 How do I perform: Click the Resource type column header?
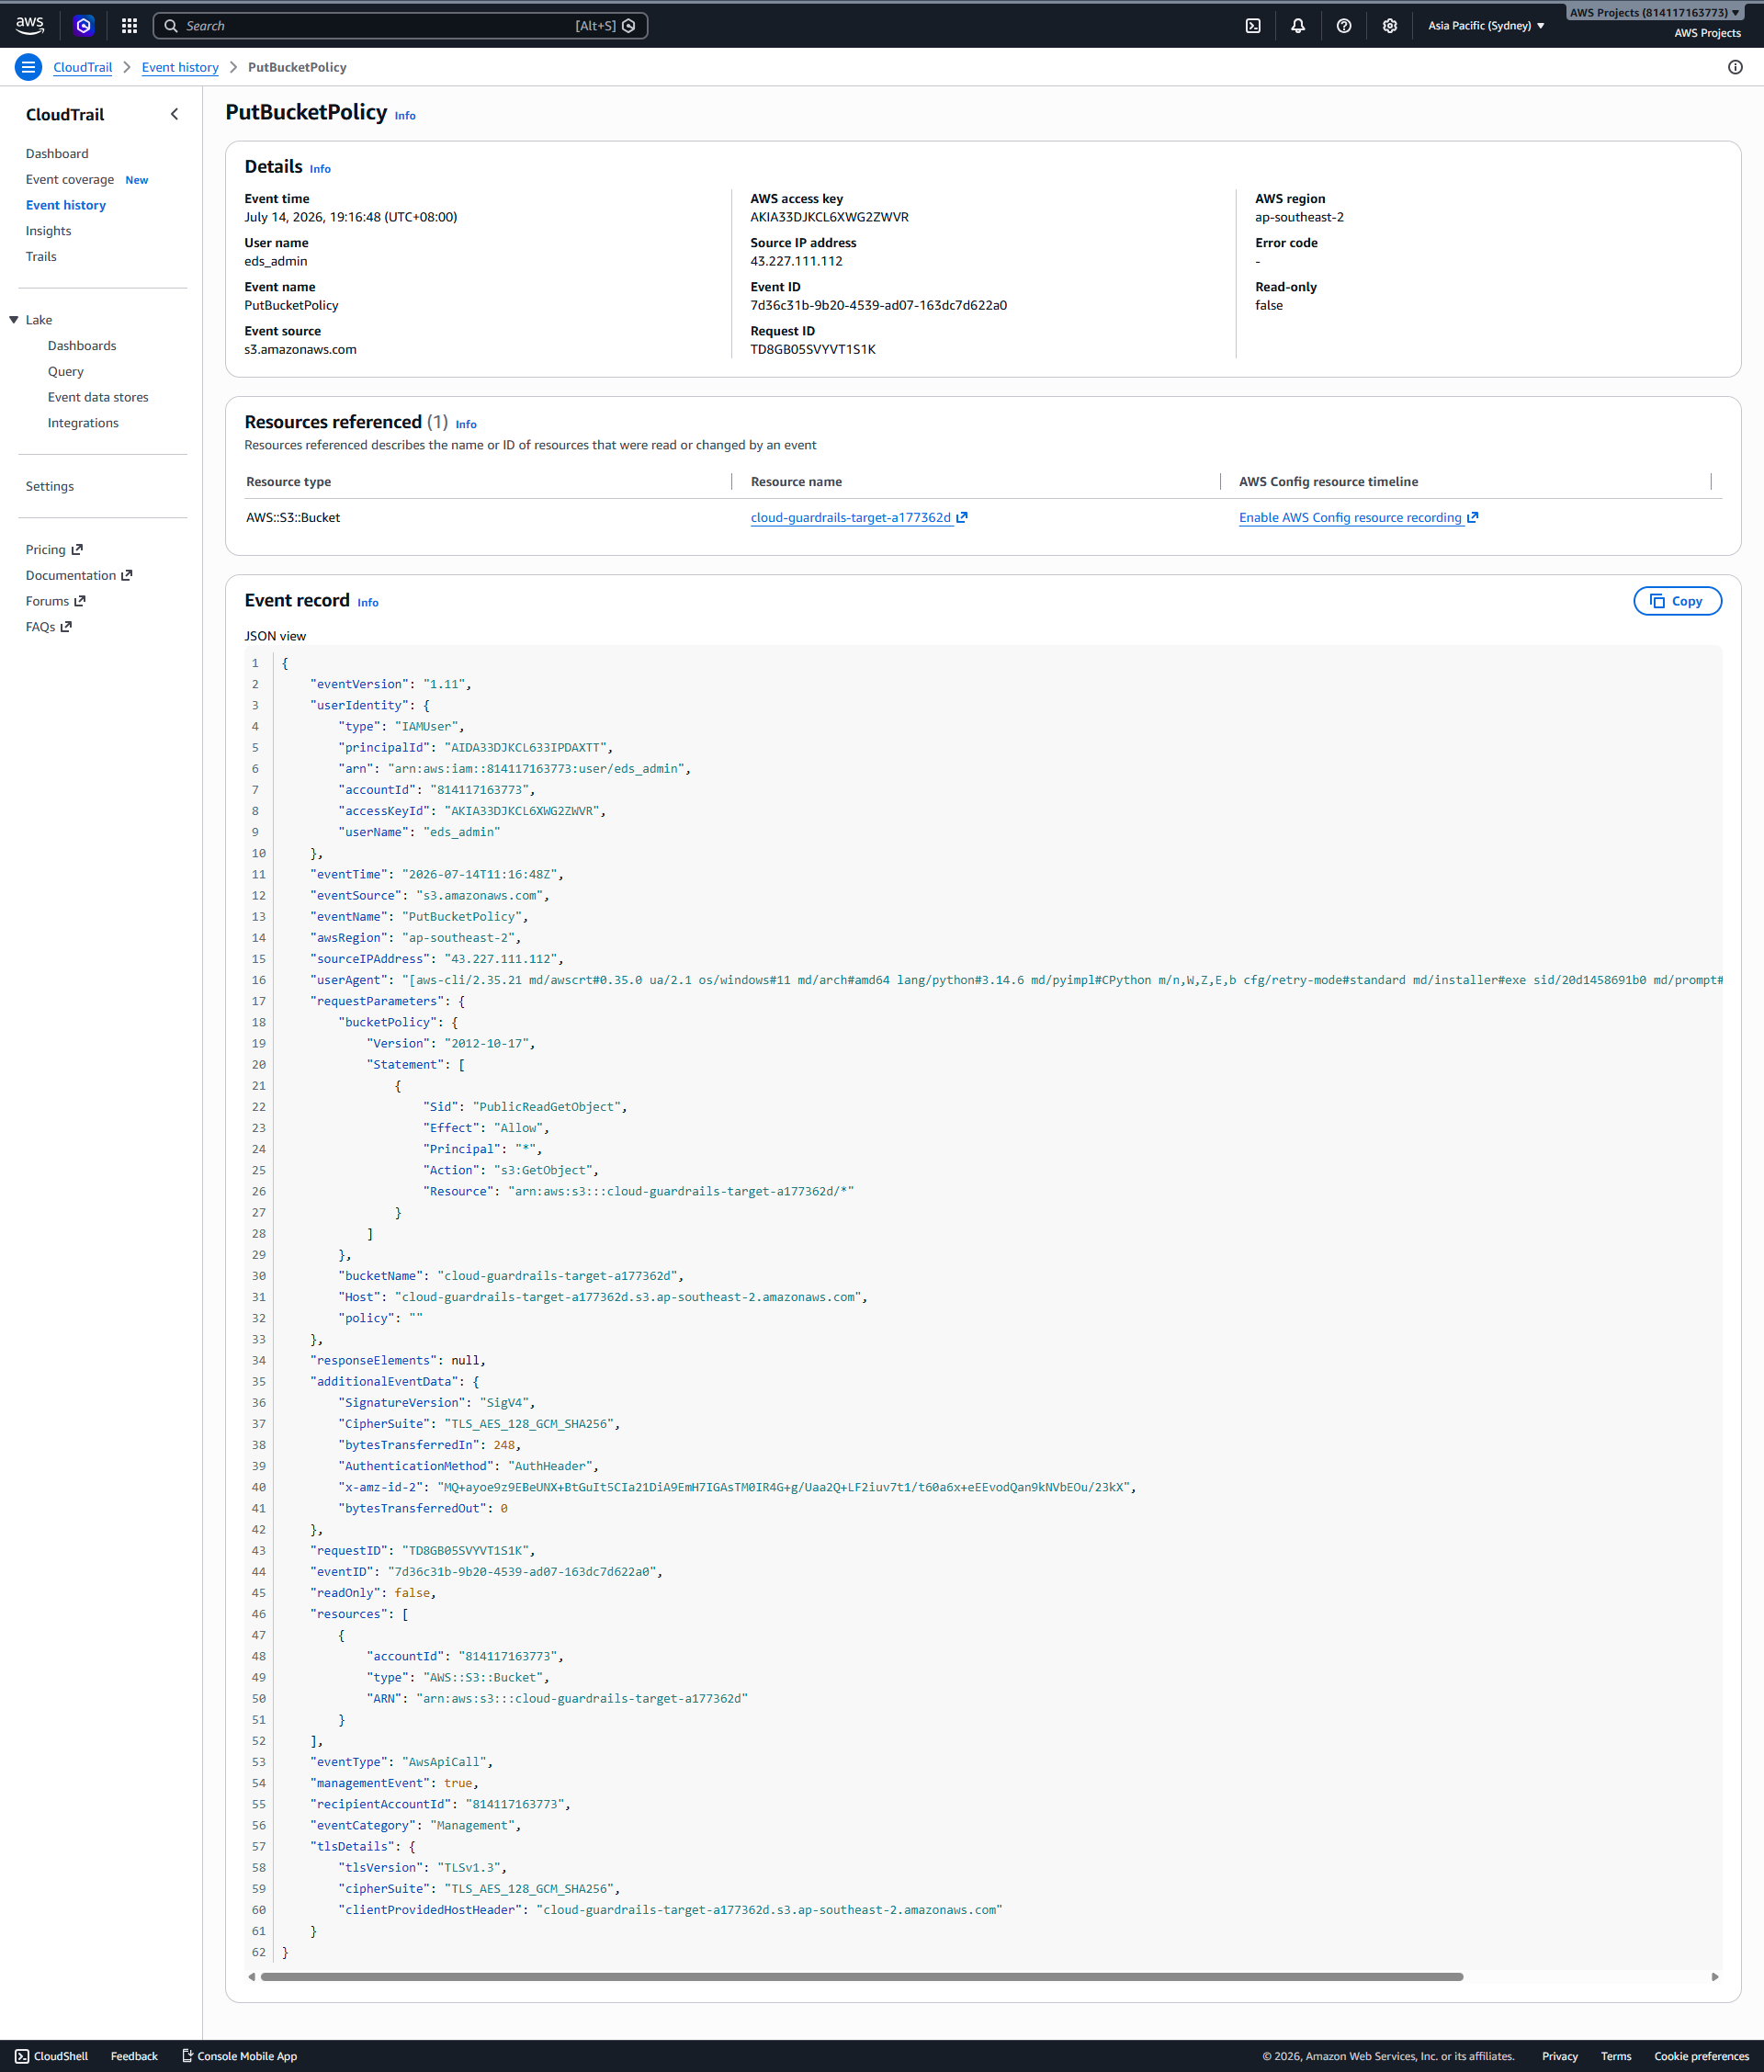[288, 482]
